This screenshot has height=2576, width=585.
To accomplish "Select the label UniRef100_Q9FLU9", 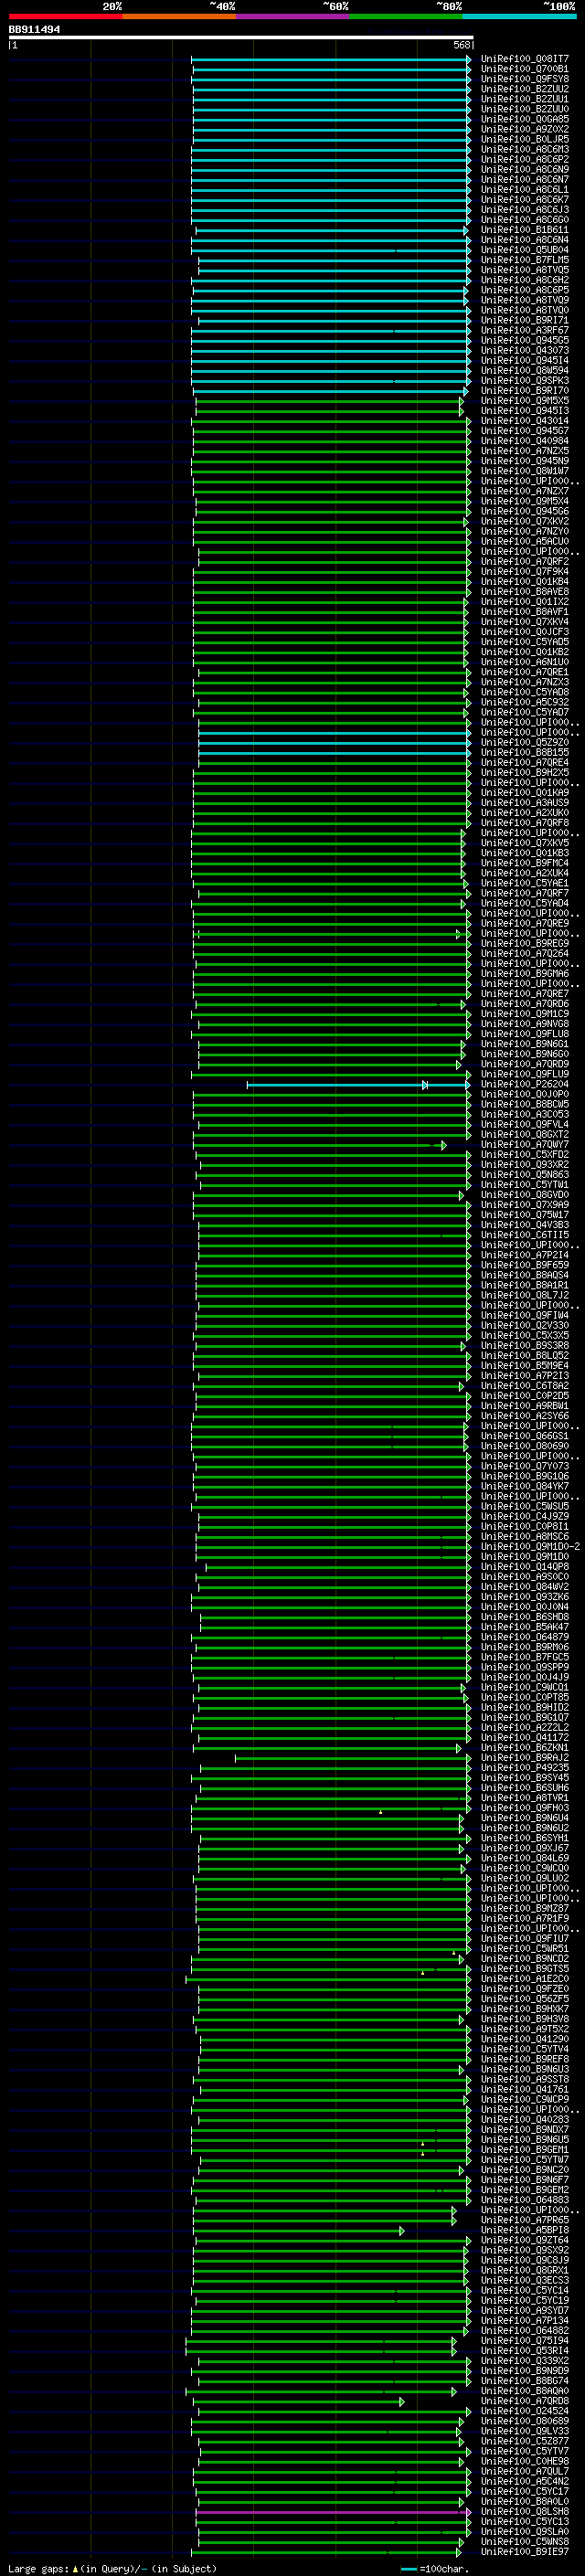I will [x=524, y=1074].
